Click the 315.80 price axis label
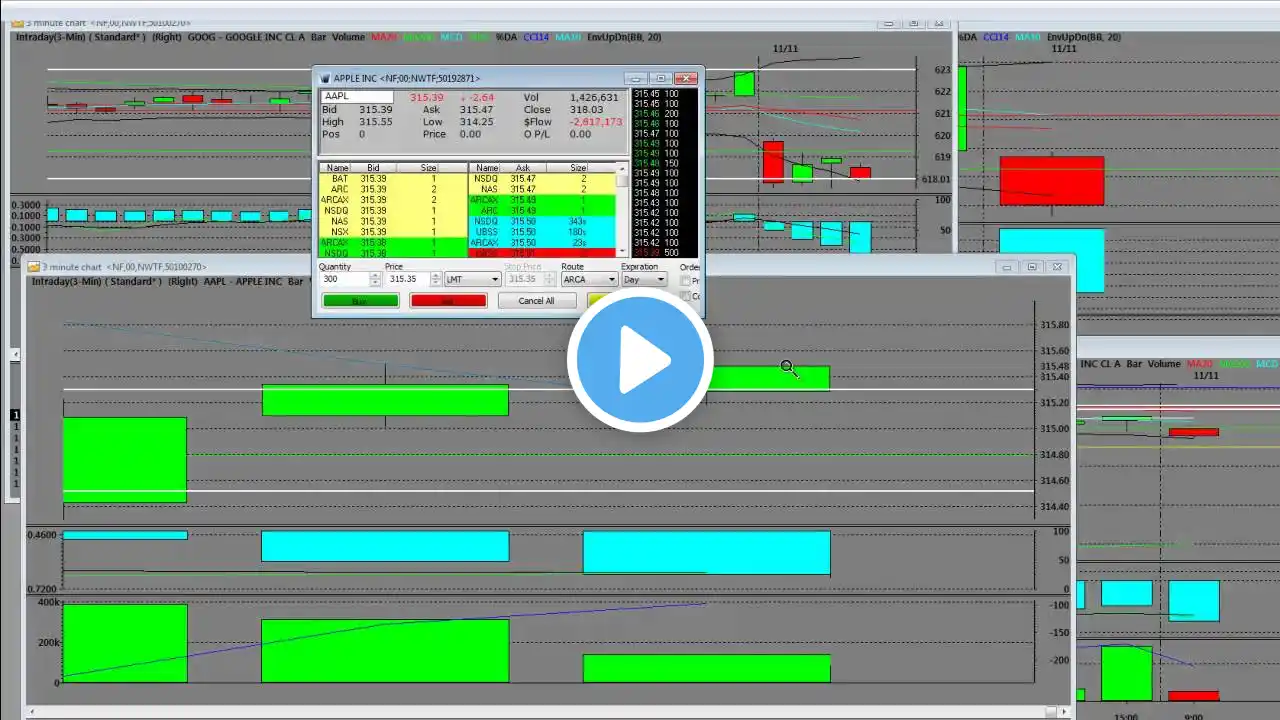 coord(1054,325)
